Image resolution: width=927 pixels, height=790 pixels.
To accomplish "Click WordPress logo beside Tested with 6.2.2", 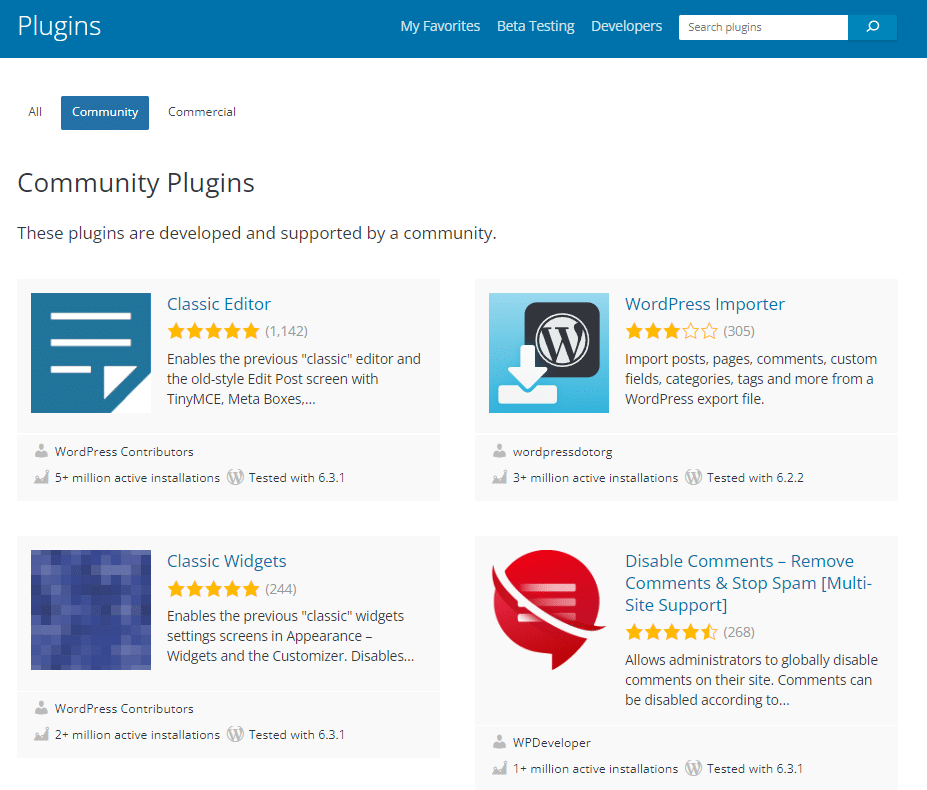I will tap(693, 477).
